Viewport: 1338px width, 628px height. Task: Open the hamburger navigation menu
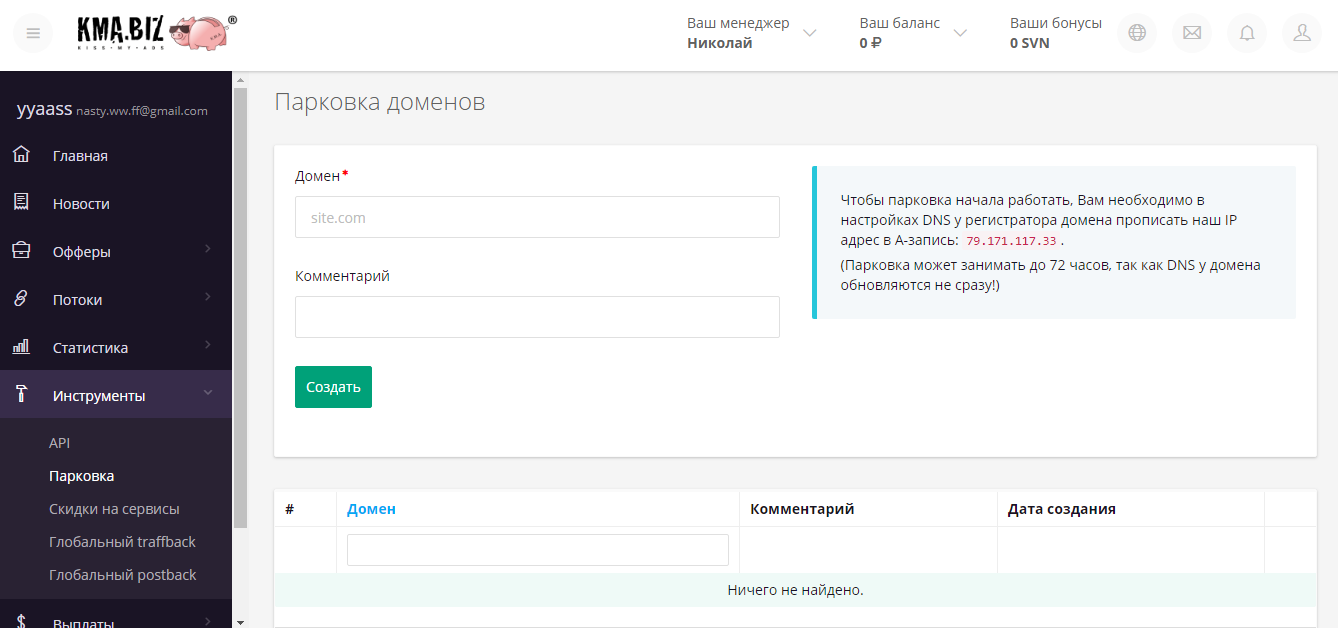coord(33,33)
